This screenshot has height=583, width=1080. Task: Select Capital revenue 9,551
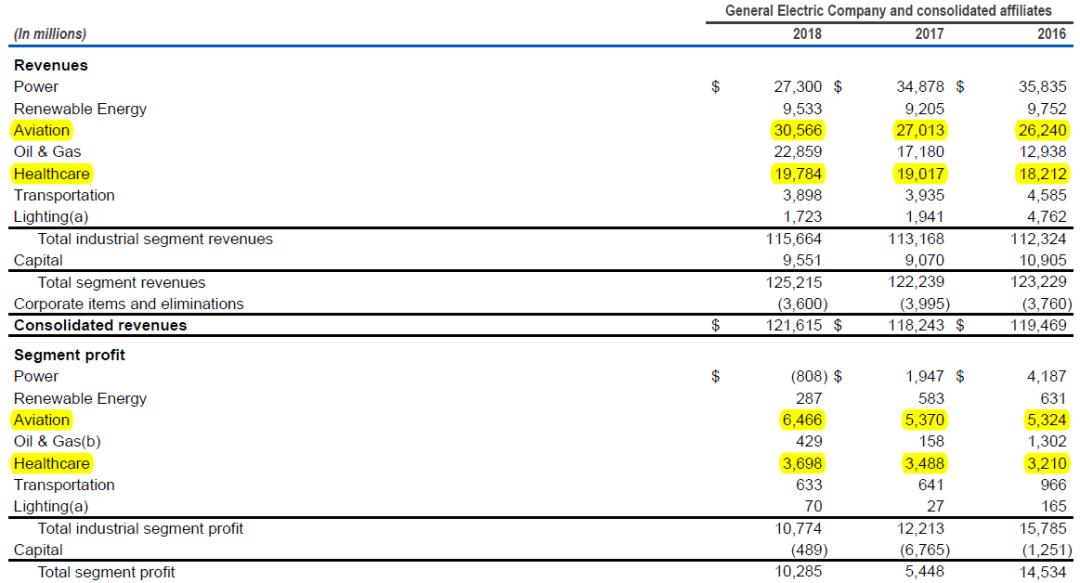(802, 260)
